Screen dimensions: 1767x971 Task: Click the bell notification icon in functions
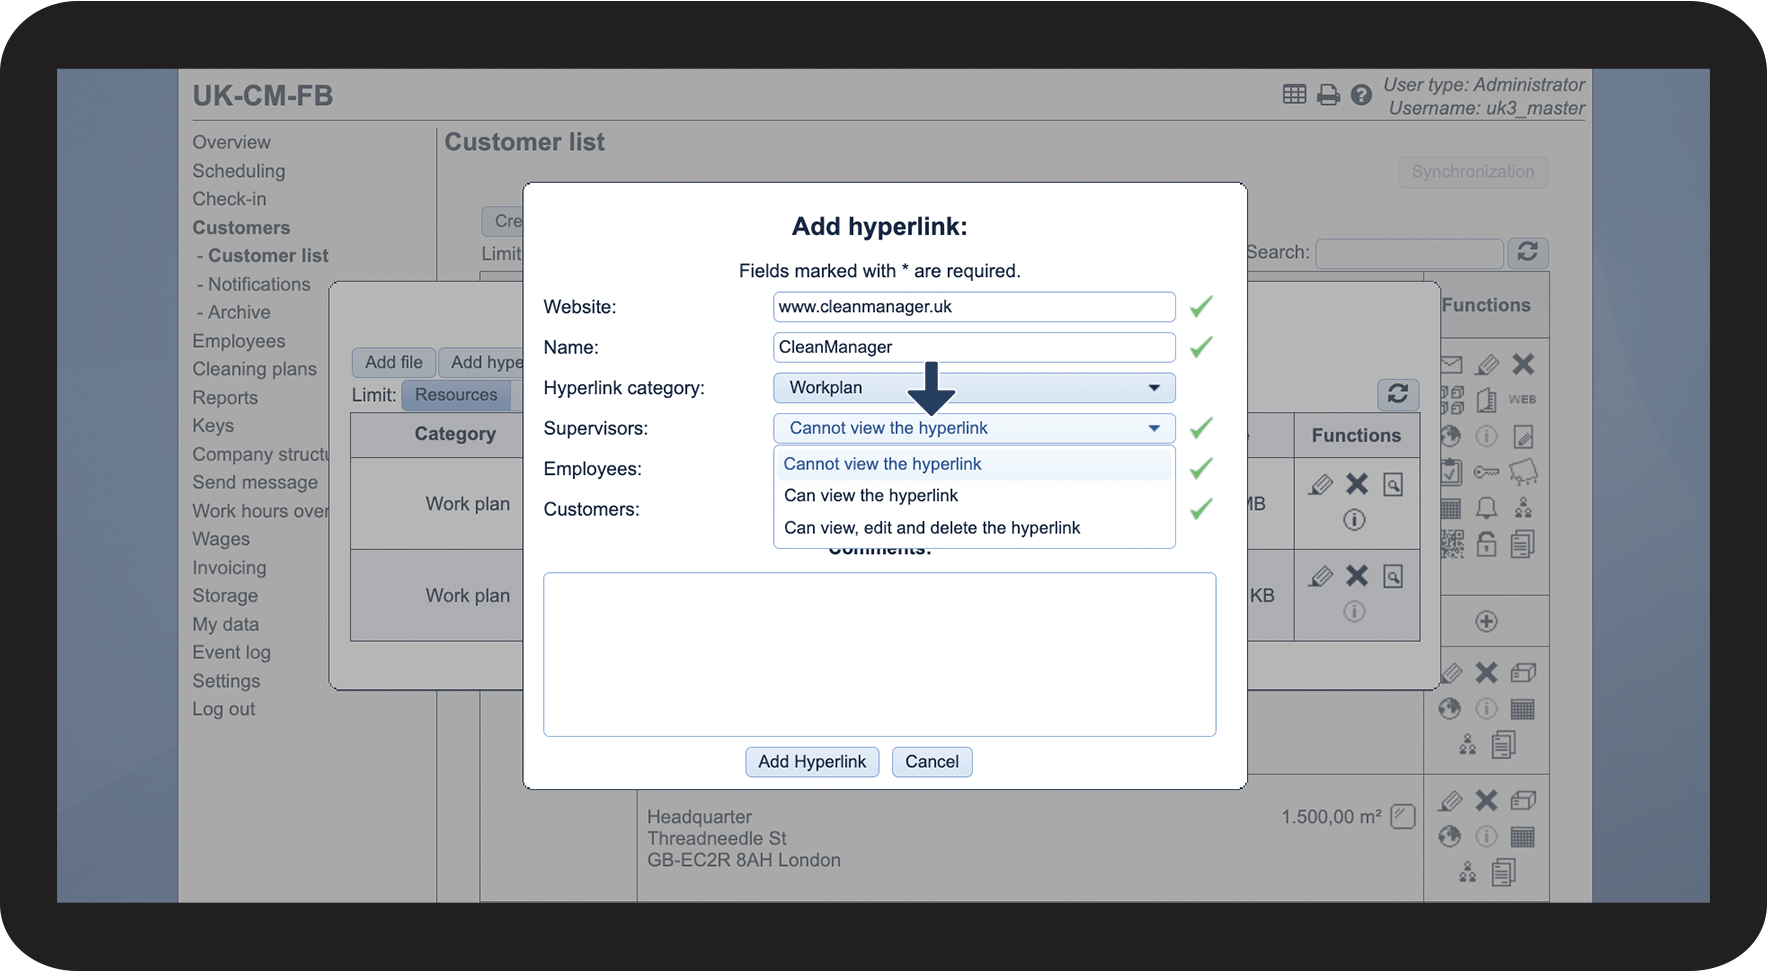(x=1487, y=508)
